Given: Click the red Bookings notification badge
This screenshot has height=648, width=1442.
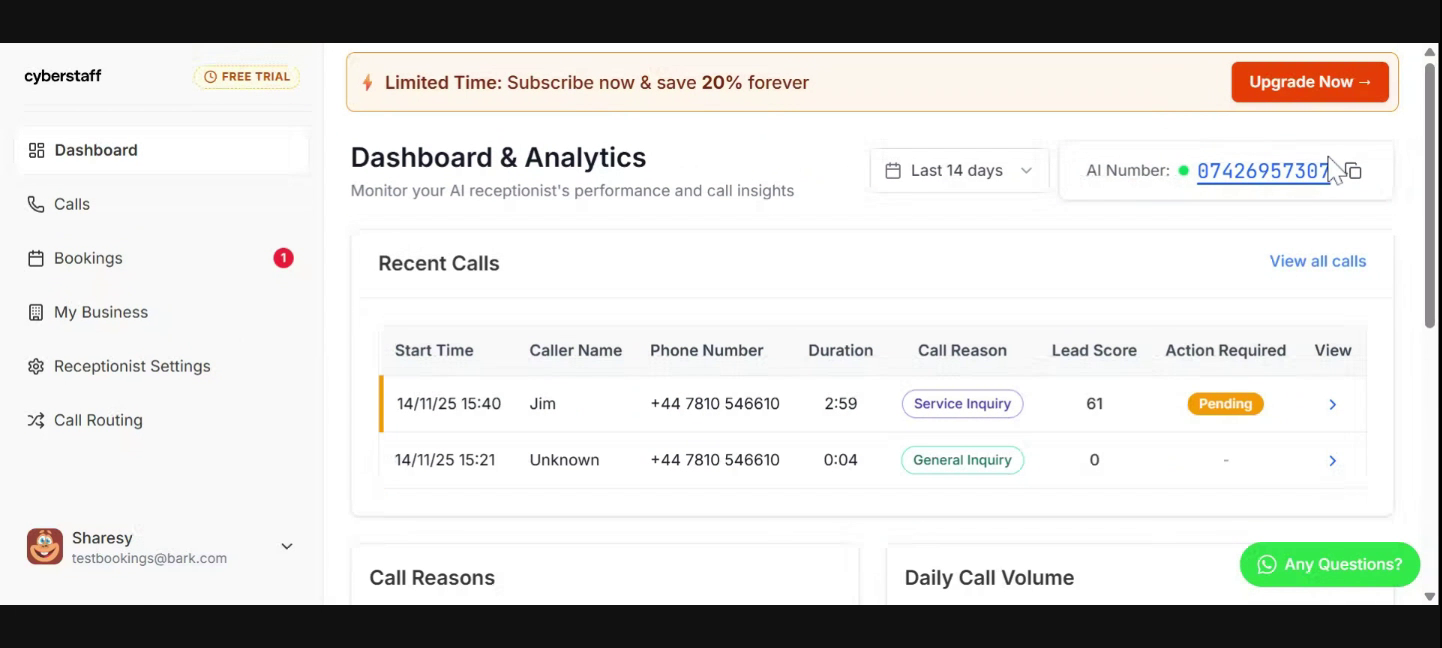Looking at the screenshot, I should tap(283, 258).
